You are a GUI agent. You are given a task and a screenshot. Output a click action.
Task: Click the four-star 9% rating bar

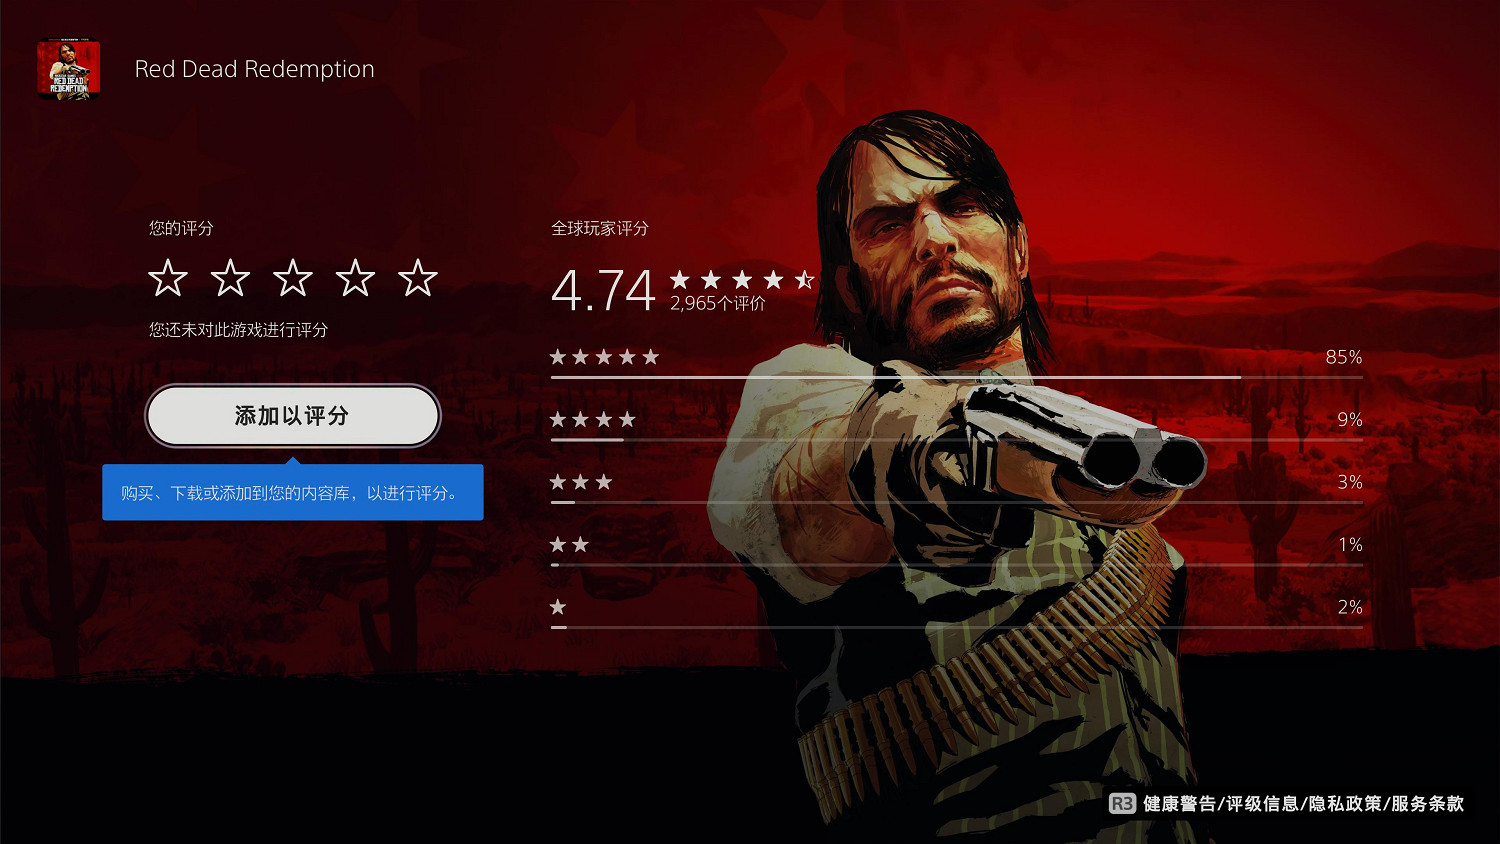956,440
